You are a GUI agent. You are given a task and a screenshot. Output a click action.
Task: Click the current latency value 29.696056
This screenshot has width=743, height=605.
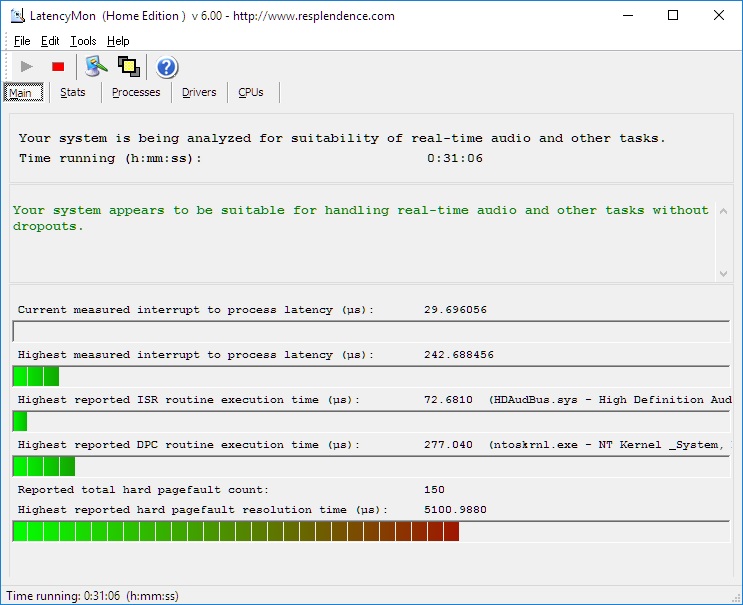pyautogui.click(x=455, y=310)
